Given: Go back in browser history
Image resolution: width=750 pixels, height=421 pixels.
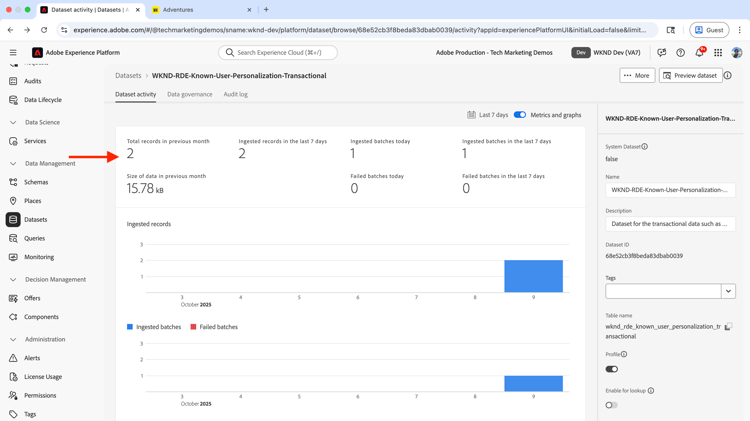Looking at the screenshot, I should (11, 30).
